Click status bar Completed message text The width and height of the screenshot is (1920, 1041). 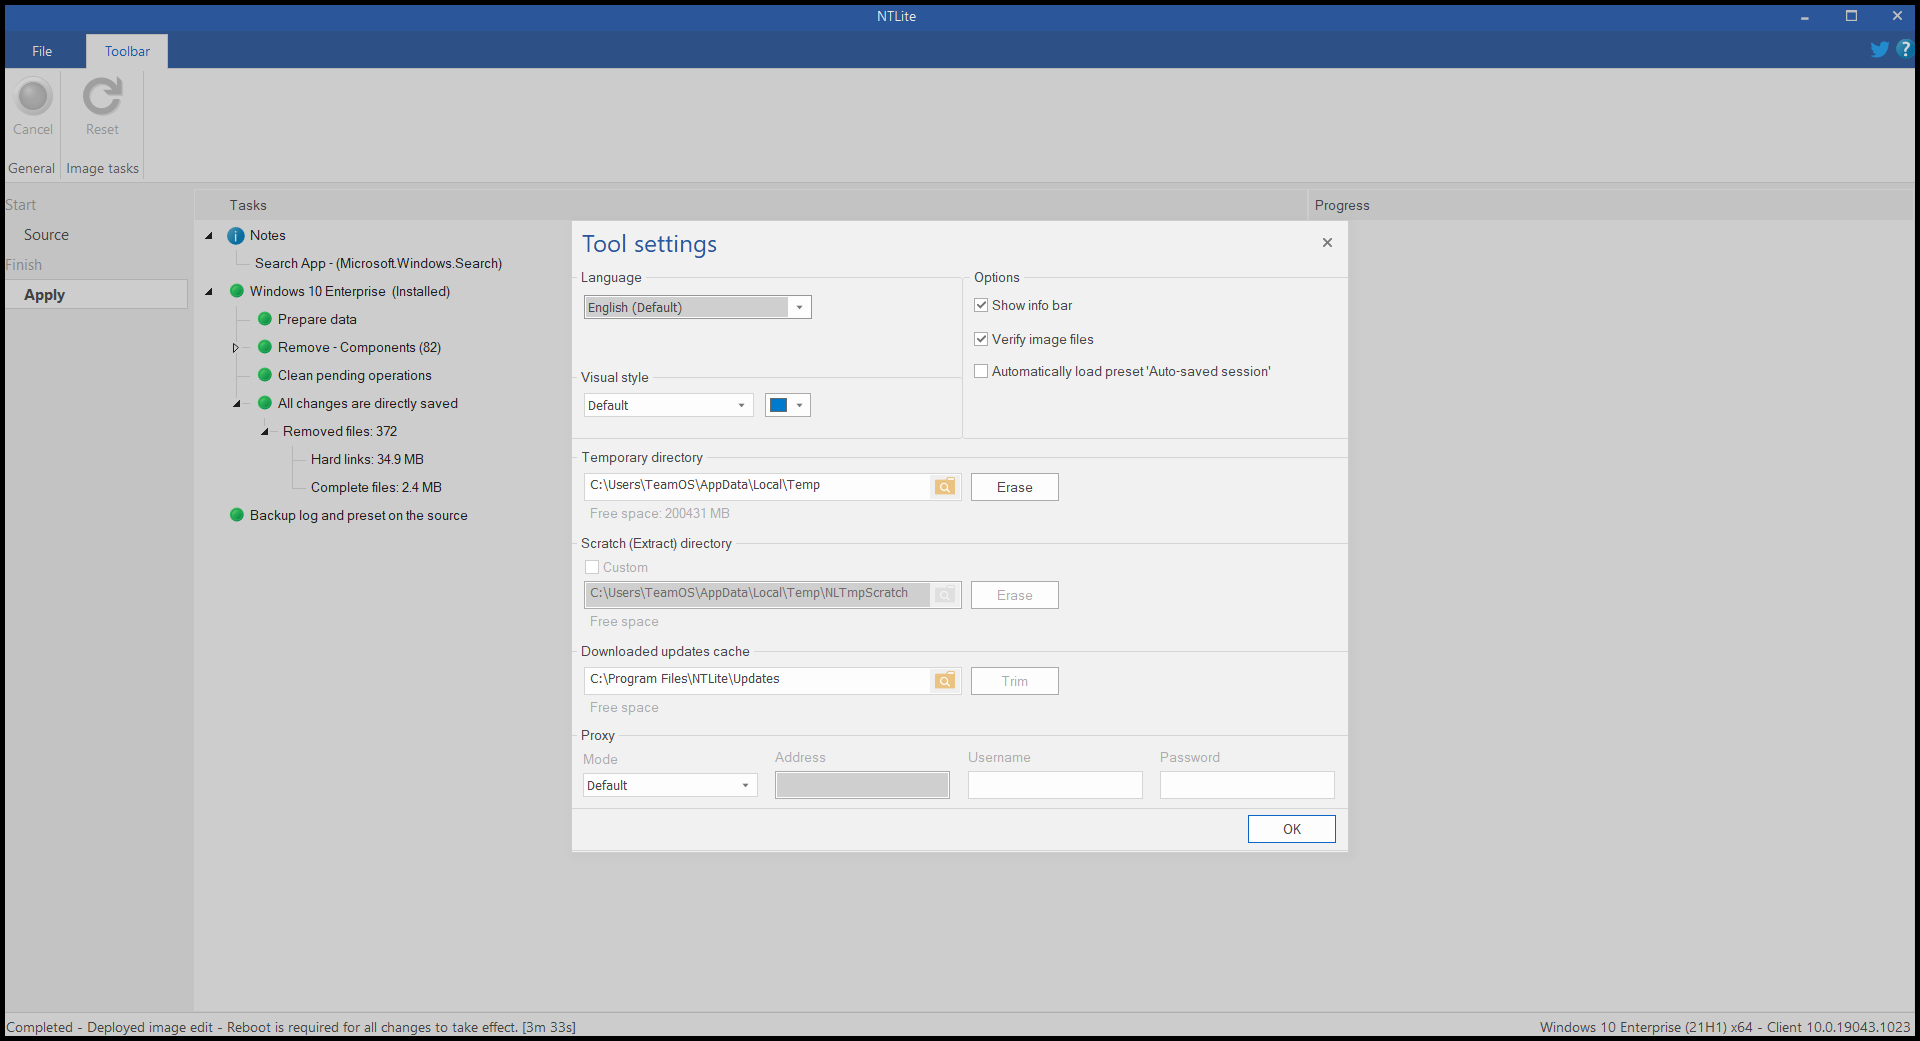291,1027
